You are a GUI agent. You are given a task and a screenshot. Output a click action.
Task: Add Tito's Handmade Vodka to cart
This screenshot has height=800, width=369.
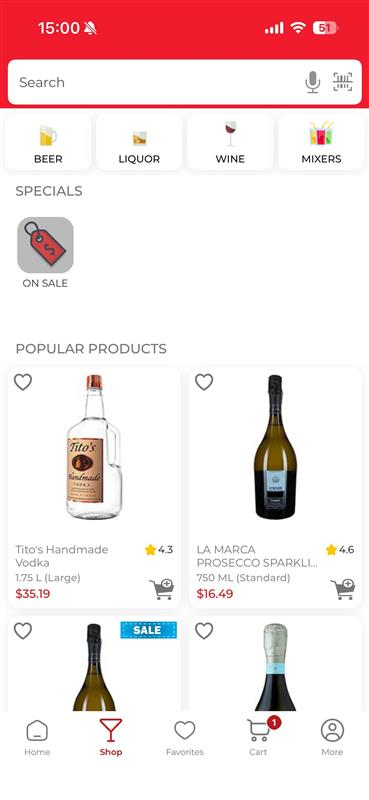161,589
